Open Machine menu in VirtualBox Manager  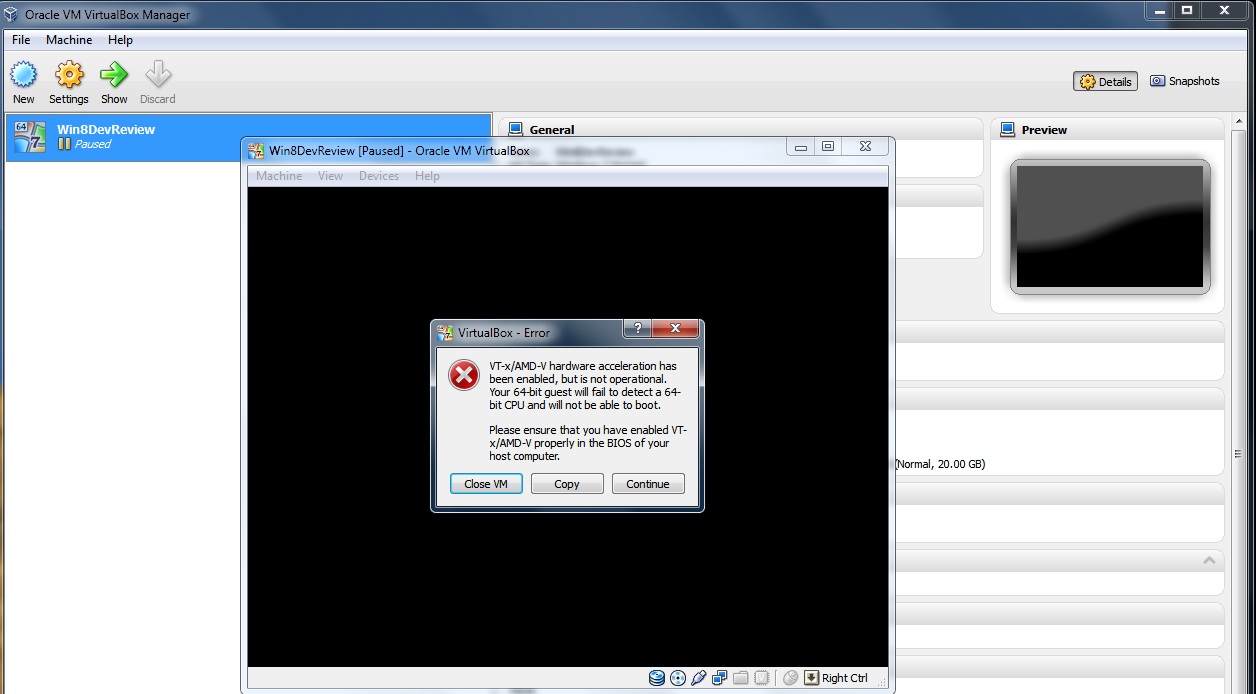click(69, 40)
